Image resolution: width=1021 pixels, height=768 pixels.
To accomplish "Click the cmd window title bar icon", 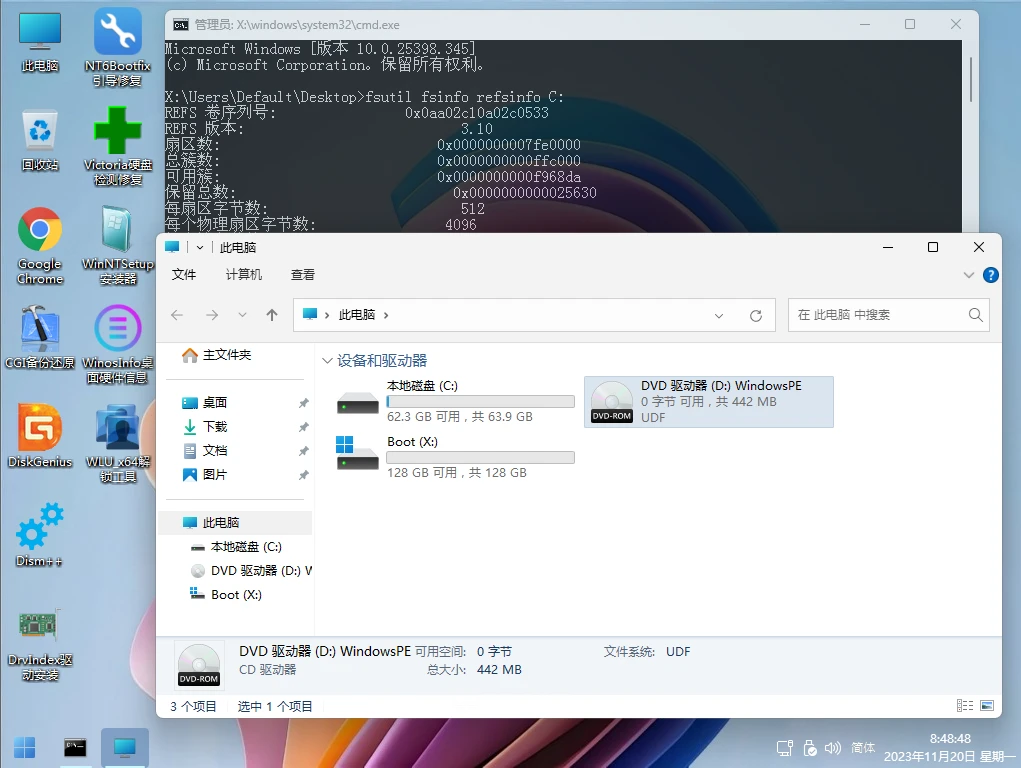I will (x=180, y=25).
